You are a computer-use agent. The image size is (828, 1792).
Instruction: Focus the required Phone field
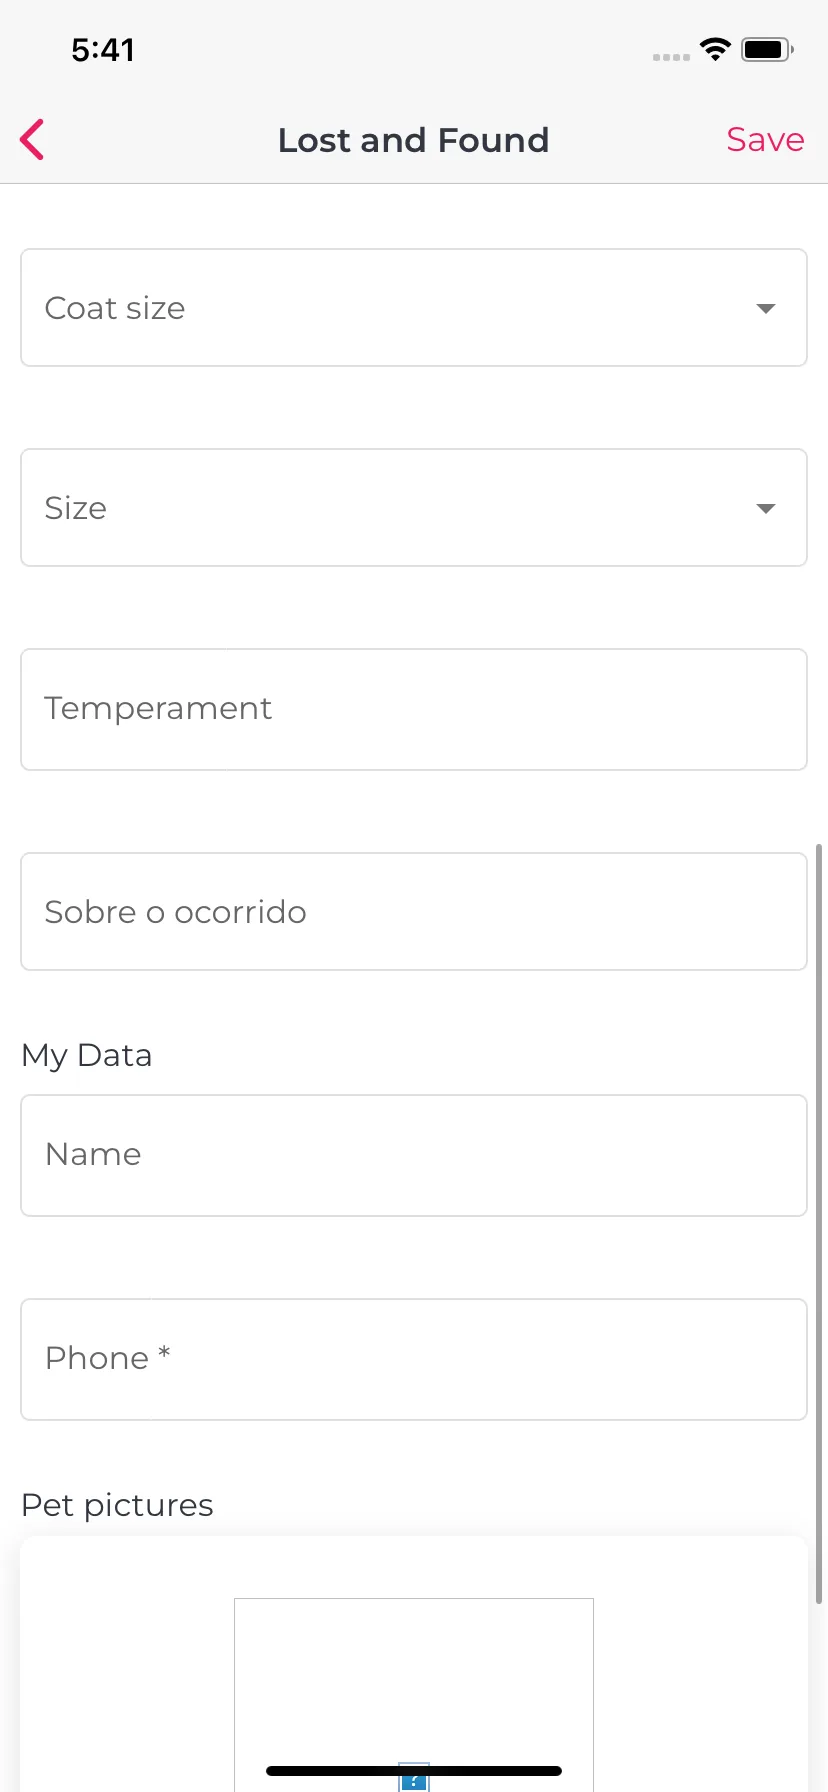(x=414, y=1359)
